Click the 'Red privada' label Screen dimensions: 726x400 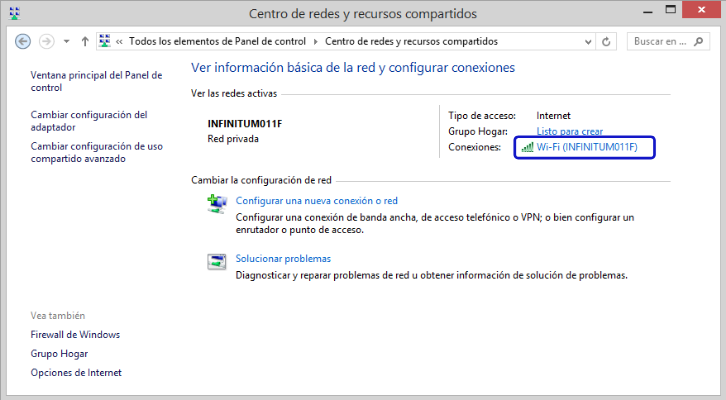233,139
